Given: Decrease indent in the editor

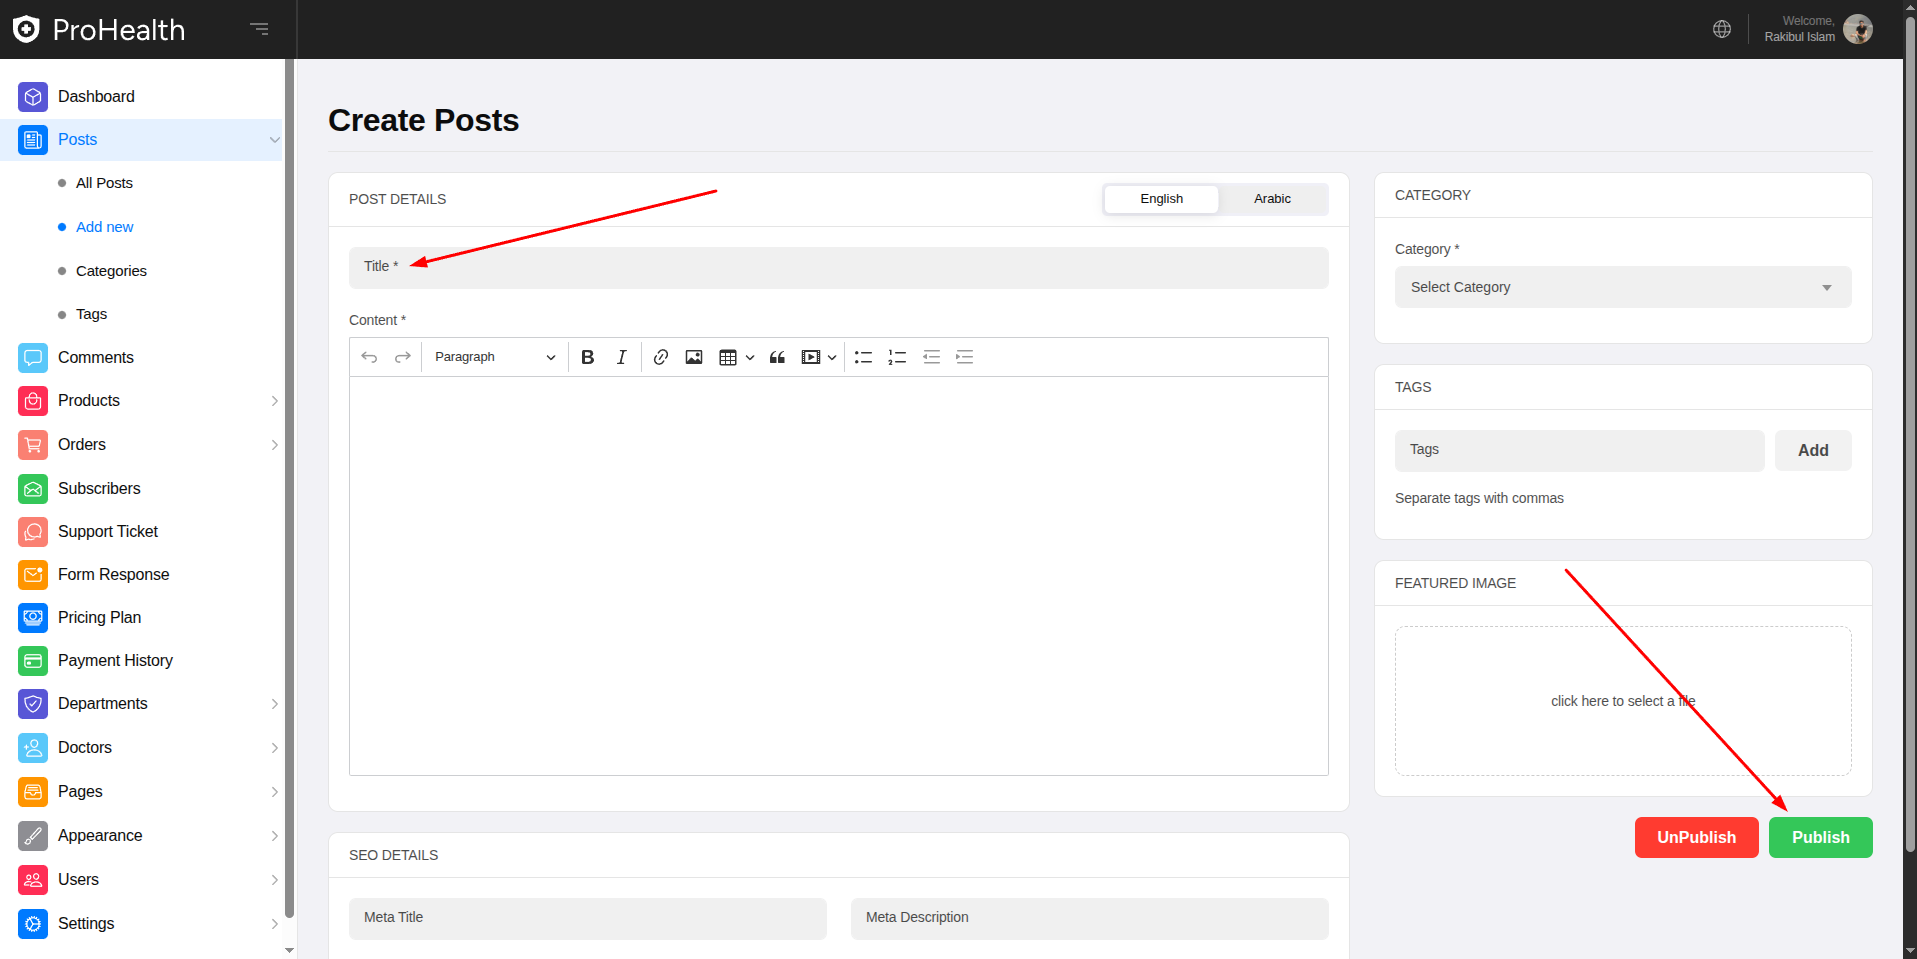Looking at the screenshot, I should [x=931, y=357].
